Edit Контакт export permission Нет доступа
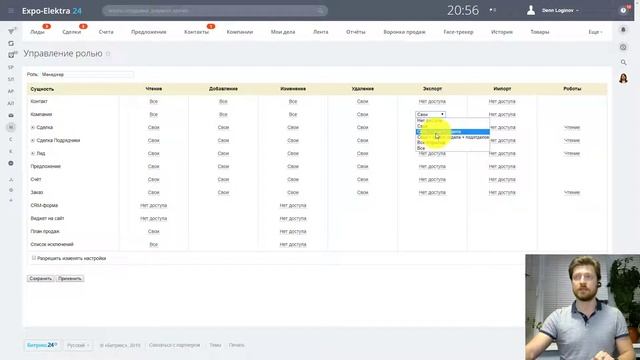 (x=432, y=102)
